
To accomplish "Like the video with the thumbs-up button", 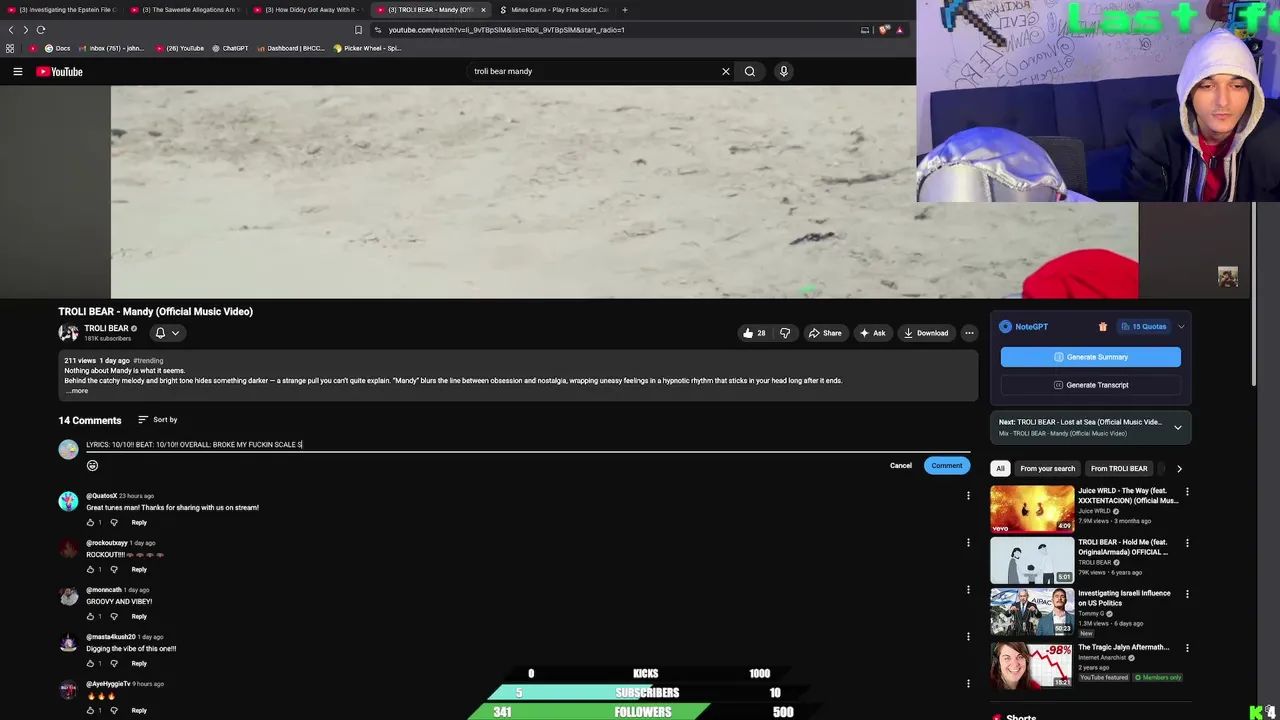I will pos(755,333).
